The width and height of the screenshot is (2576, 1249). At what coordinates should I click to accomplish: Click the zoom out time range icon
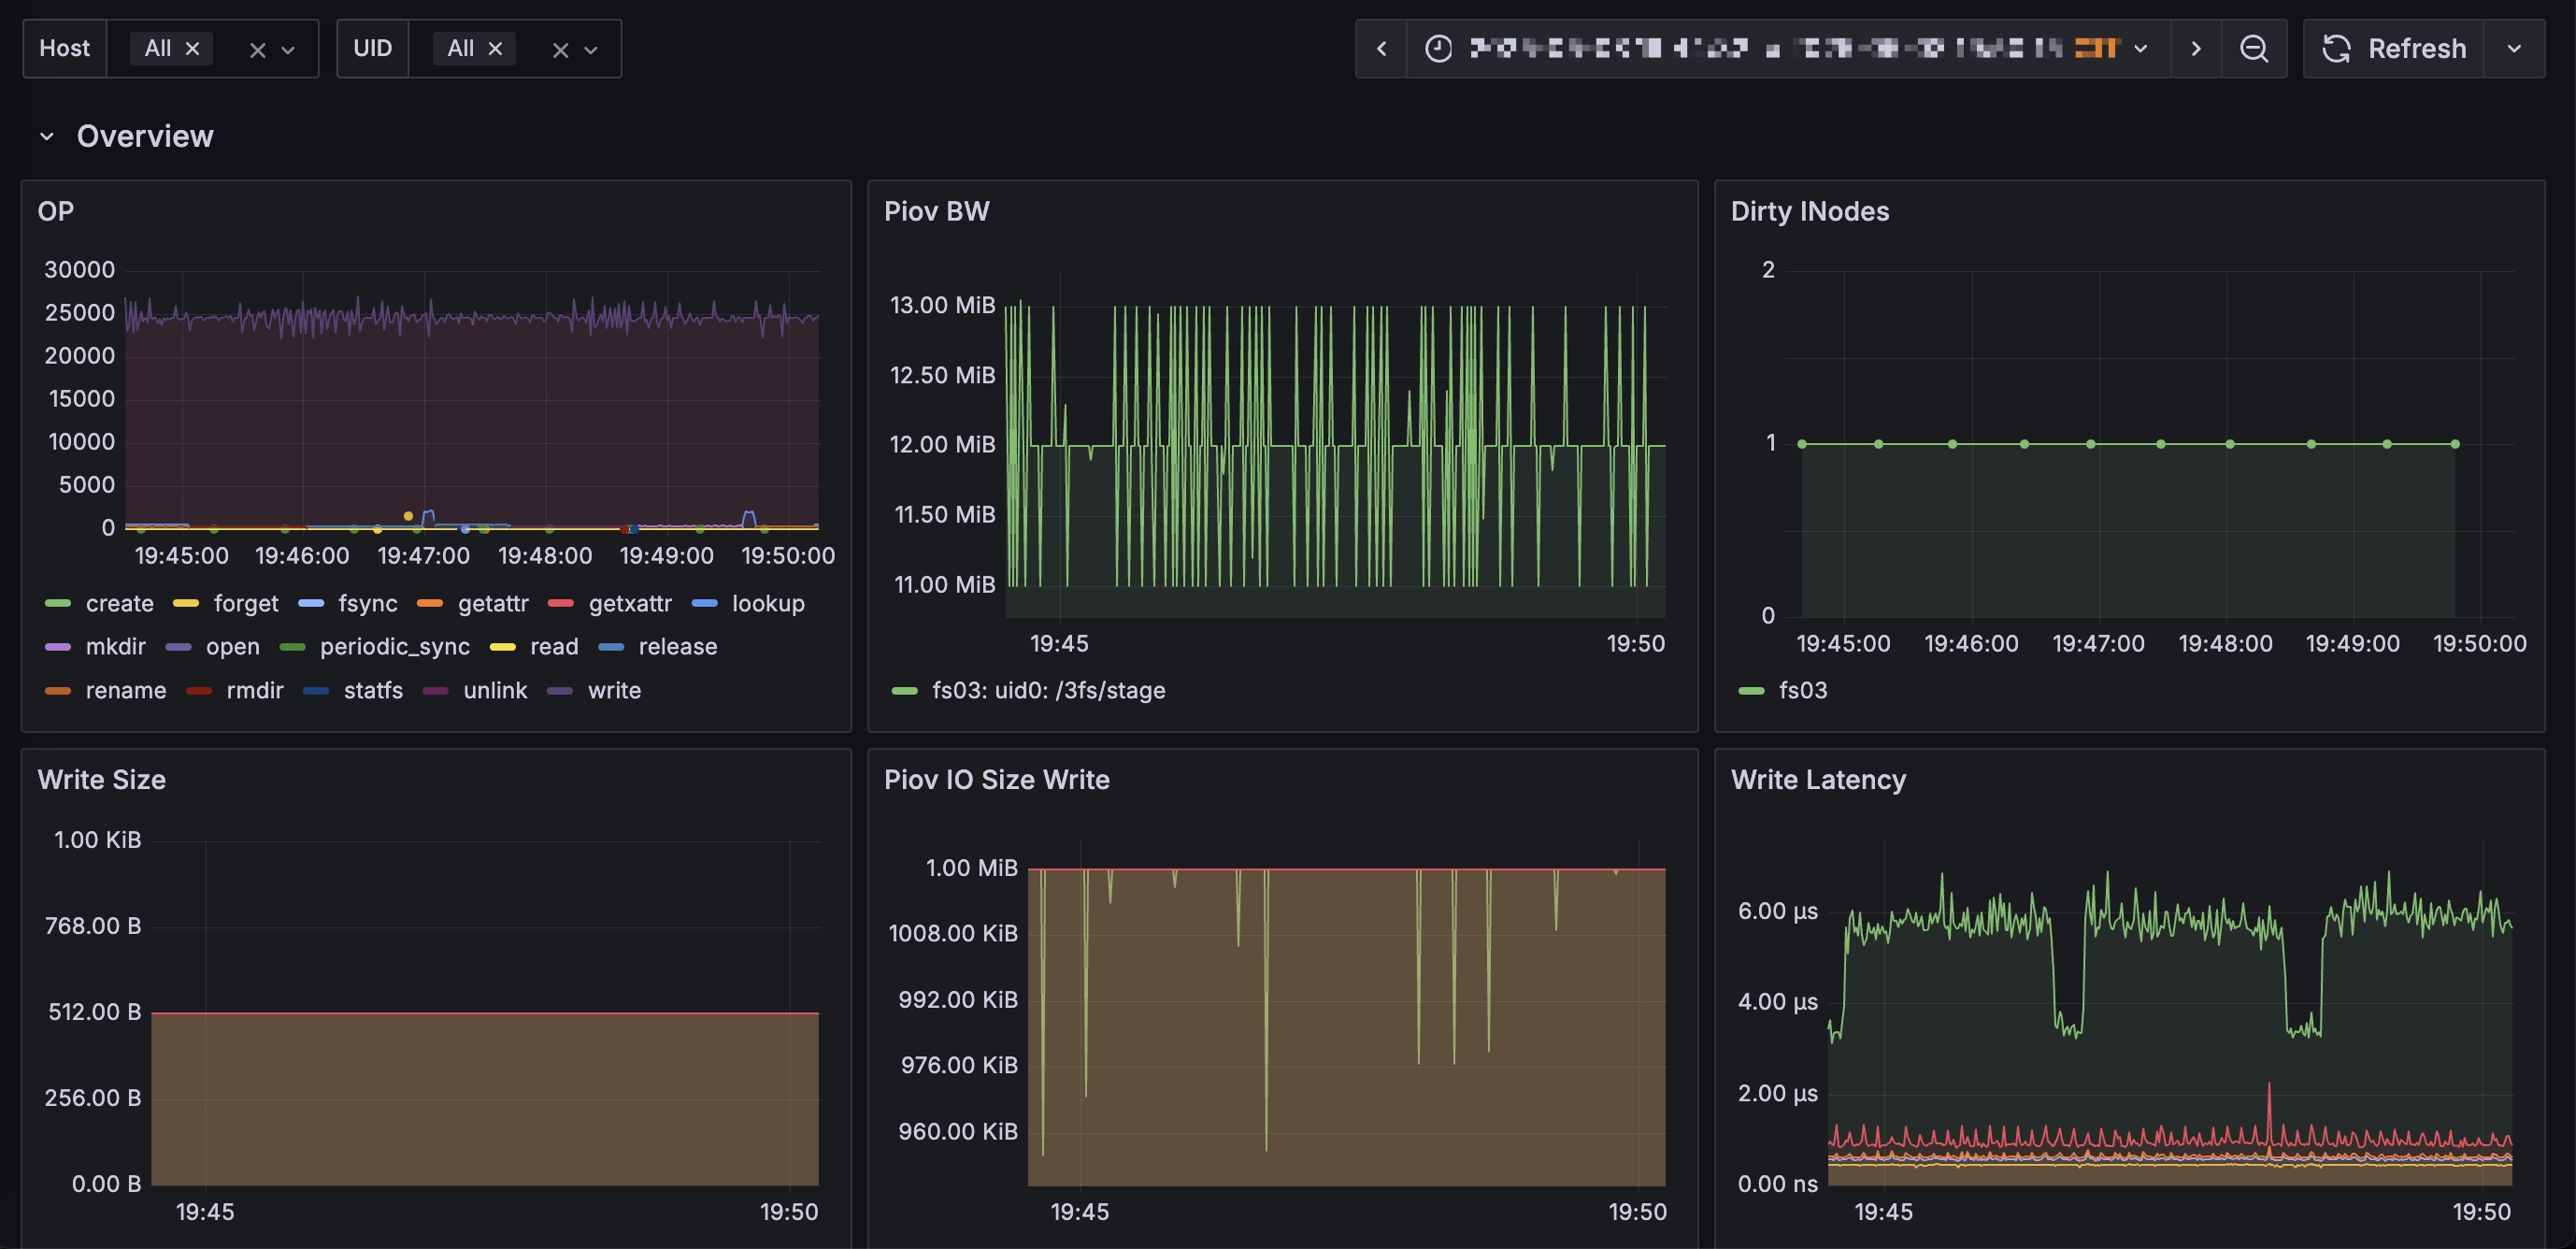pos(2253,48)
